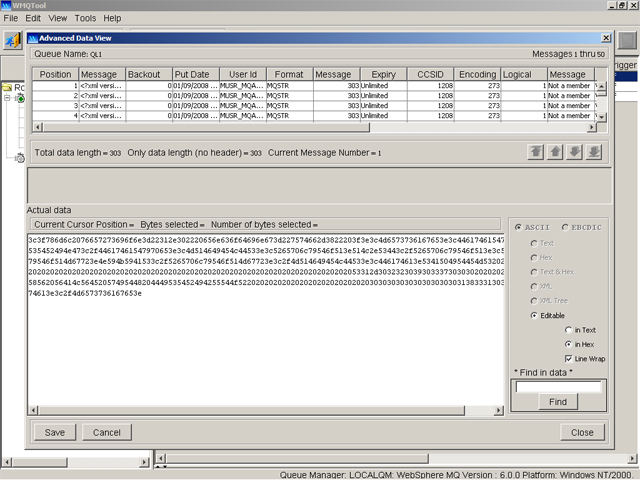640x480 pixels.
Task: Close the Advanced Data View dialog
Action: [606, 38]
